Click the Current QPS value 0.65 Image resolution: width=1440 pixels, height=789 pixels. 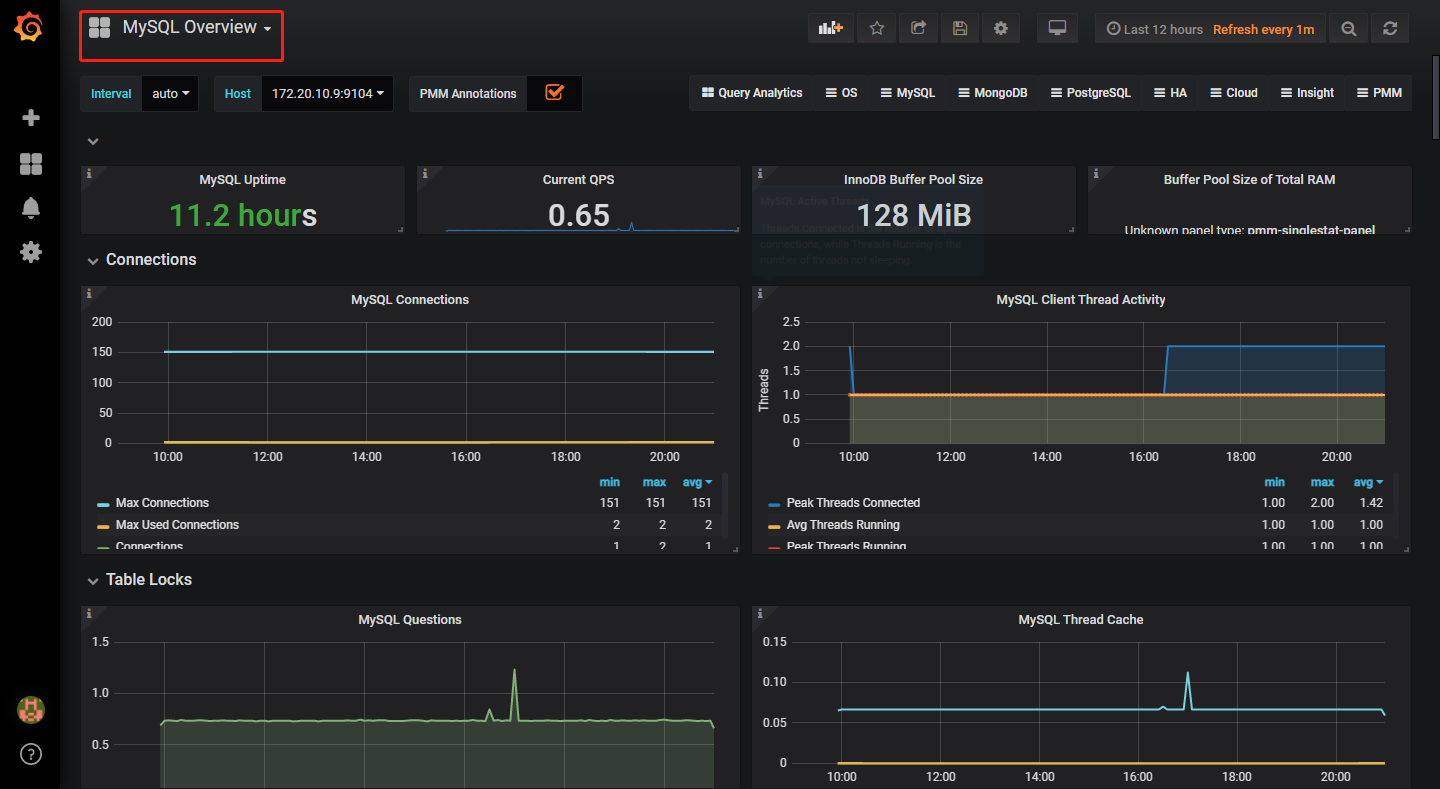pyautogui.click(x=579, y=215)
